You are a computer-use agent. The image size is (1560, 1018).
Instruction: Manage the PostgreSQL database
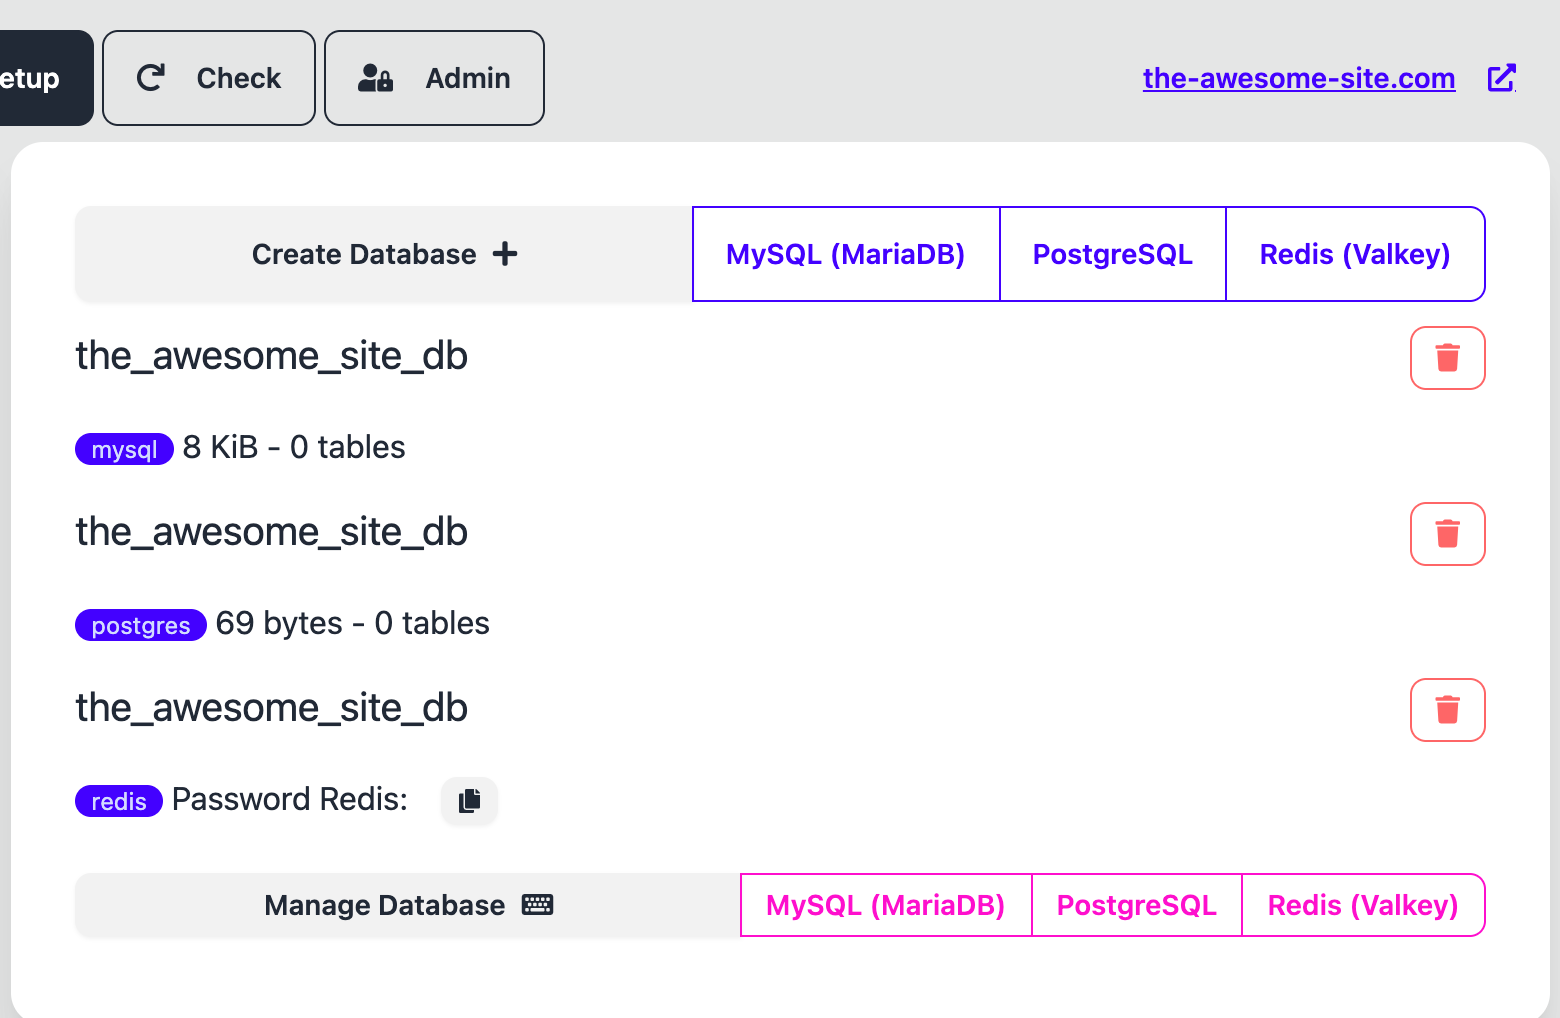point(1136,905)
